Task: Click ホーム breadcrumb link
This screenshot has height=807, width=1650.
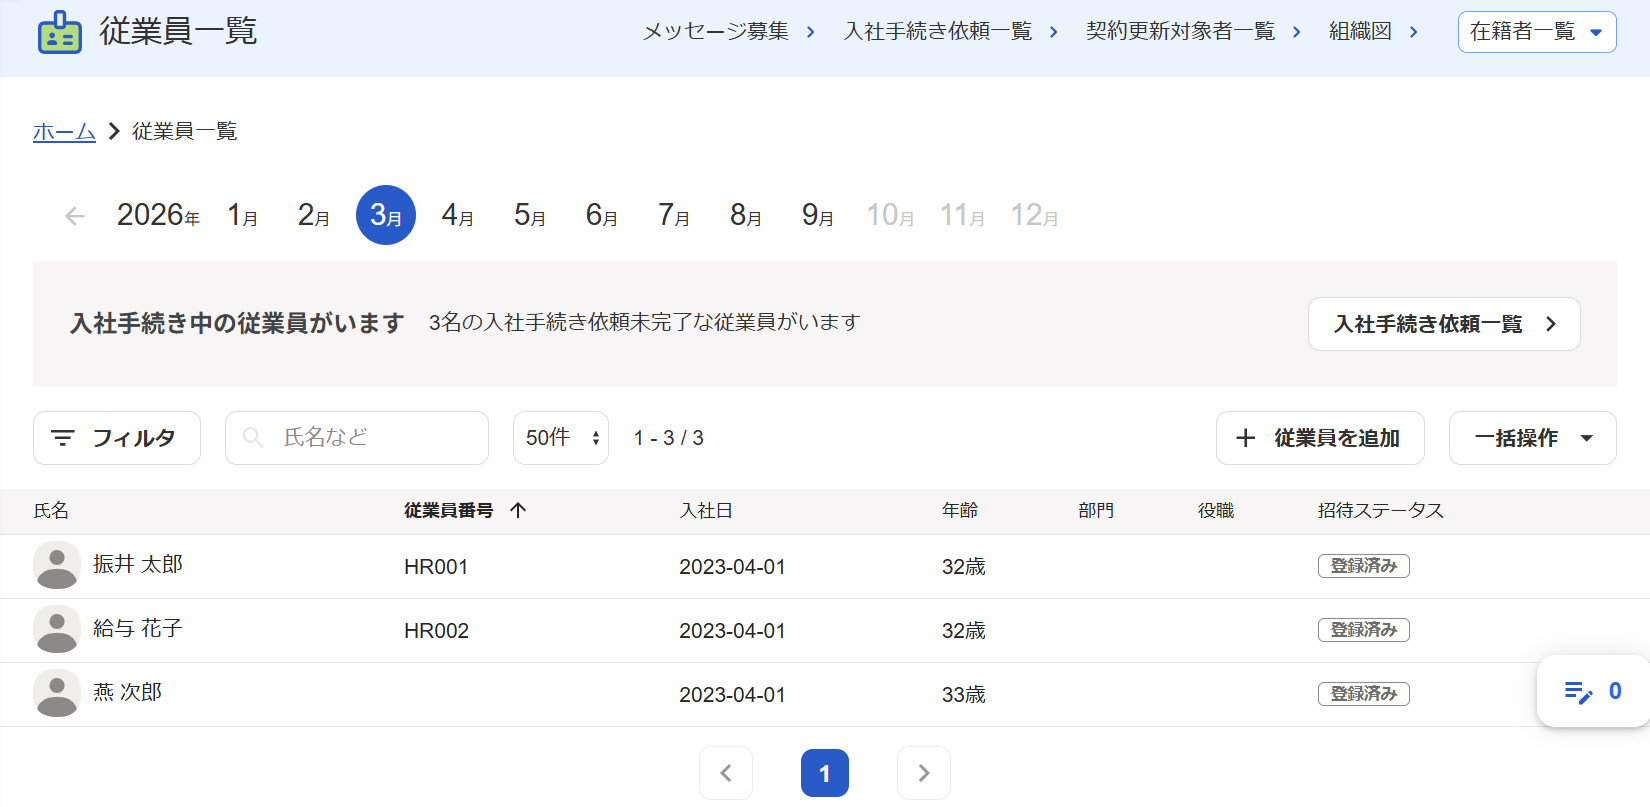Action: 64,132
